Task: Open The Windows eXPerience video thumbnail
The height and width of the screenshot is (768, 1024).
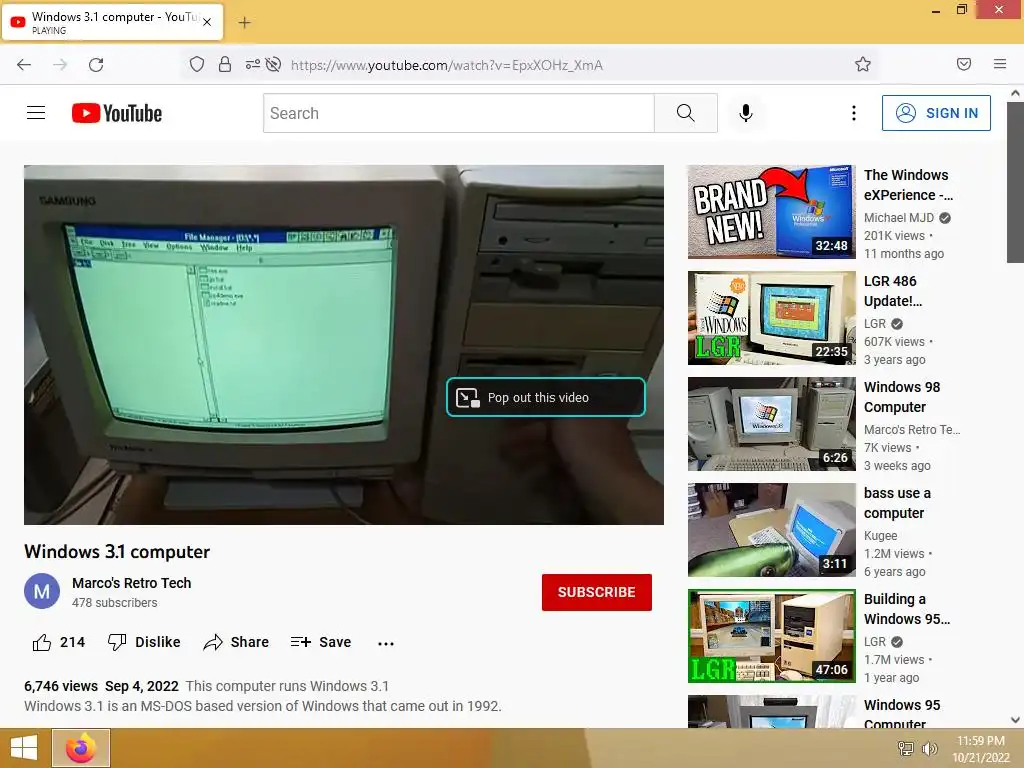Action: [x=771, y=212]
